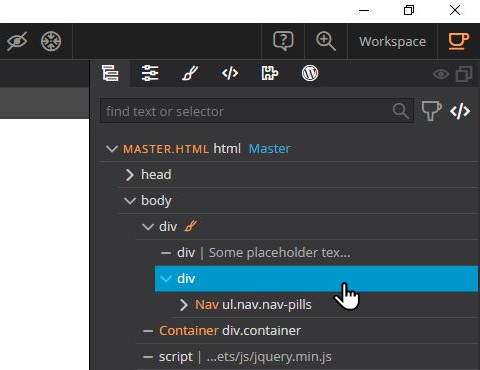Screen dimensions: 480x370
Task: Open the Workspace menu
Action: [392, 42]
